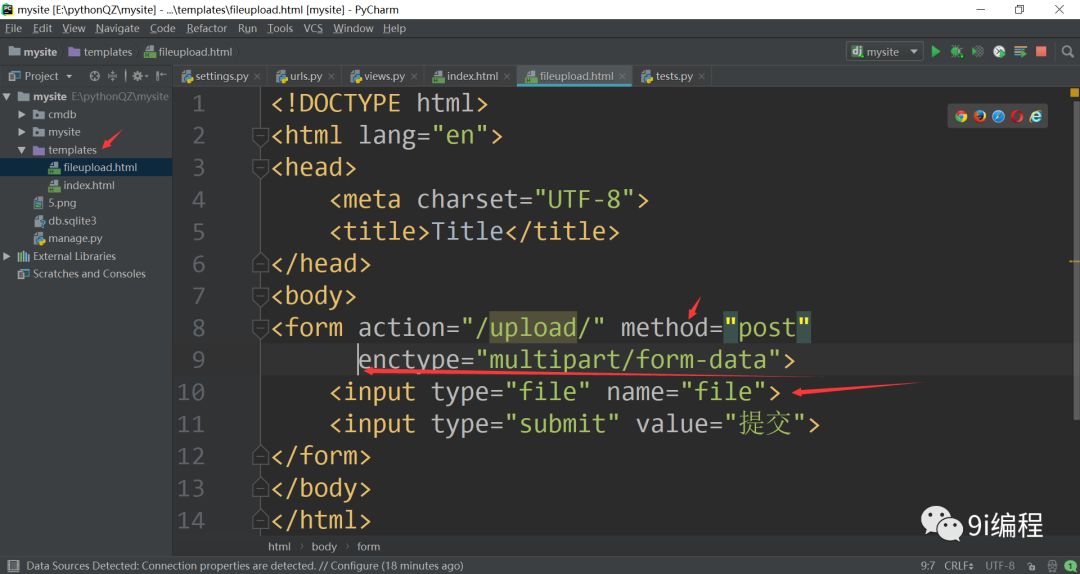Close the settings.py tab
The height and width of the screenshot is (574, 1080).
pos(258,76)
